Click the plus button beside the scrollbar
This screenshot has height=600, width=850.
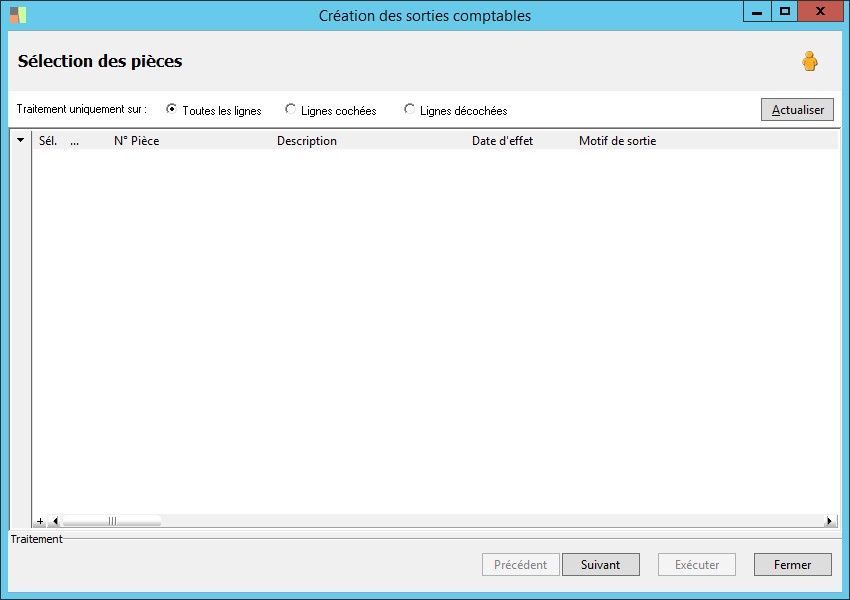click(40, 521)
